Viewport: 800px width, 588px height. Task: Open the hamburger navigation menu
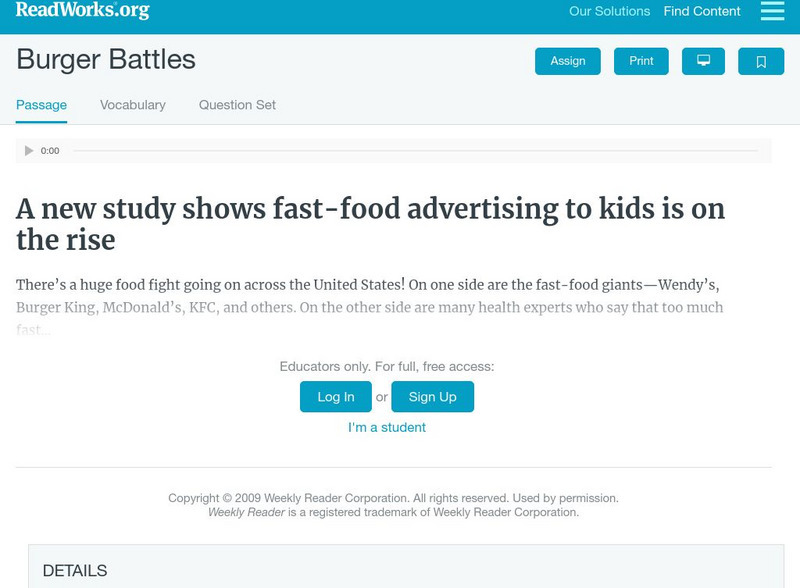click(769, 12)
